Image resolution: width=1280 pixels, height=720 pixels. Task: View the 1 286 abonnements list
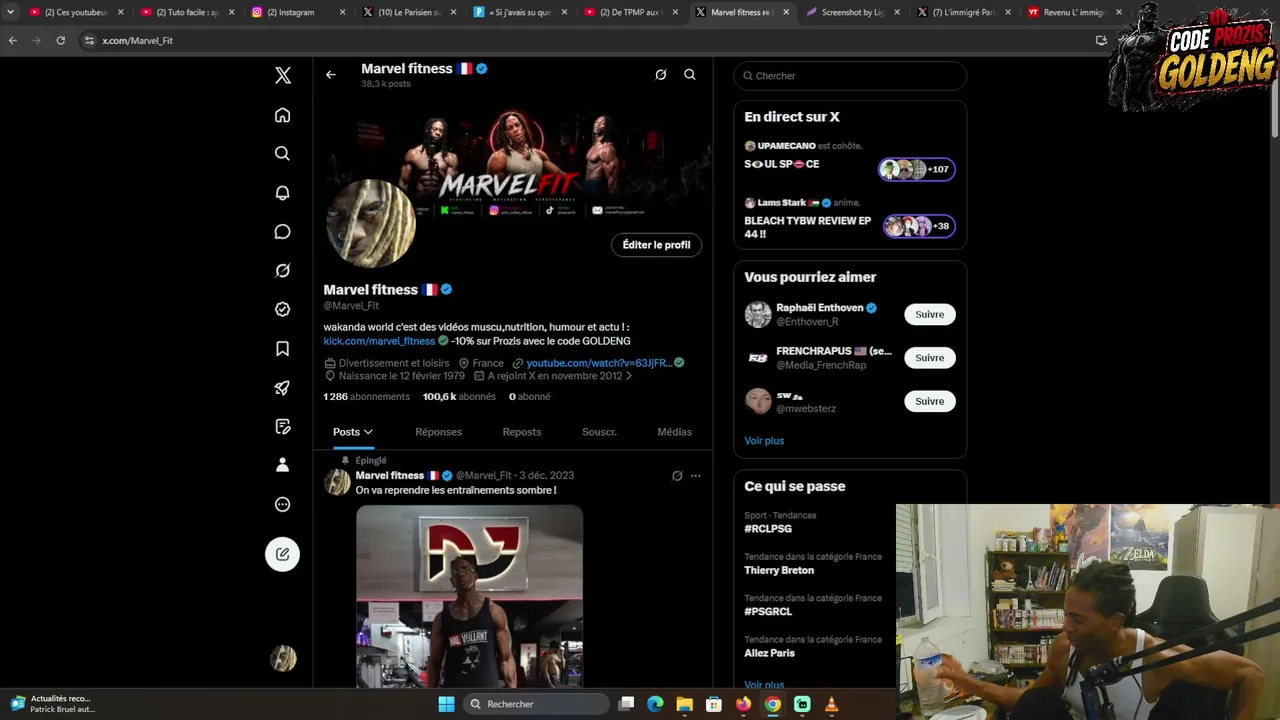pyautogui.click(x=366, y=397)
